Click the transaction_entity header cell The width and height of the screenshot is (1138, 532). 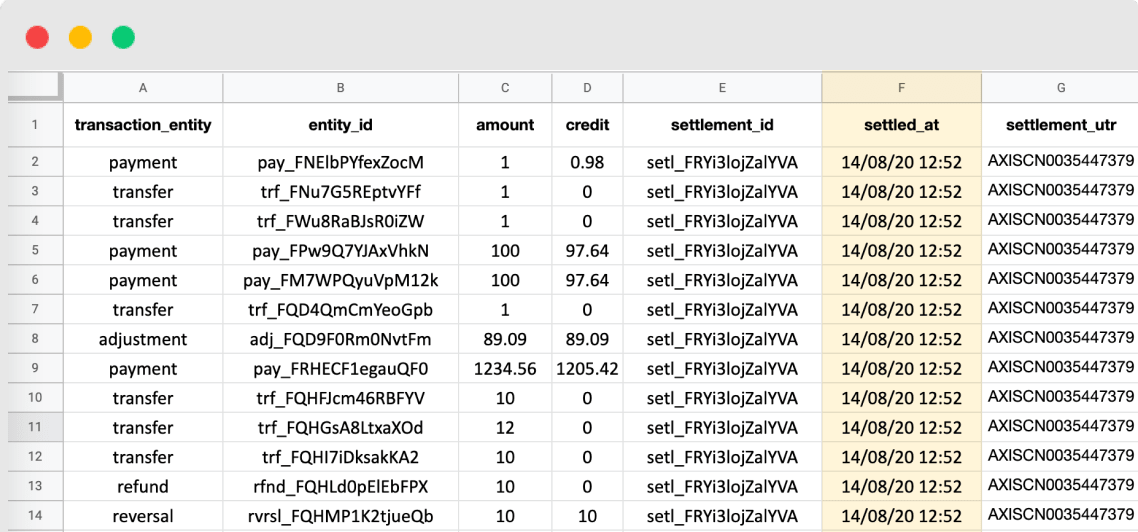pyautogui.click(x=143, y=125)
